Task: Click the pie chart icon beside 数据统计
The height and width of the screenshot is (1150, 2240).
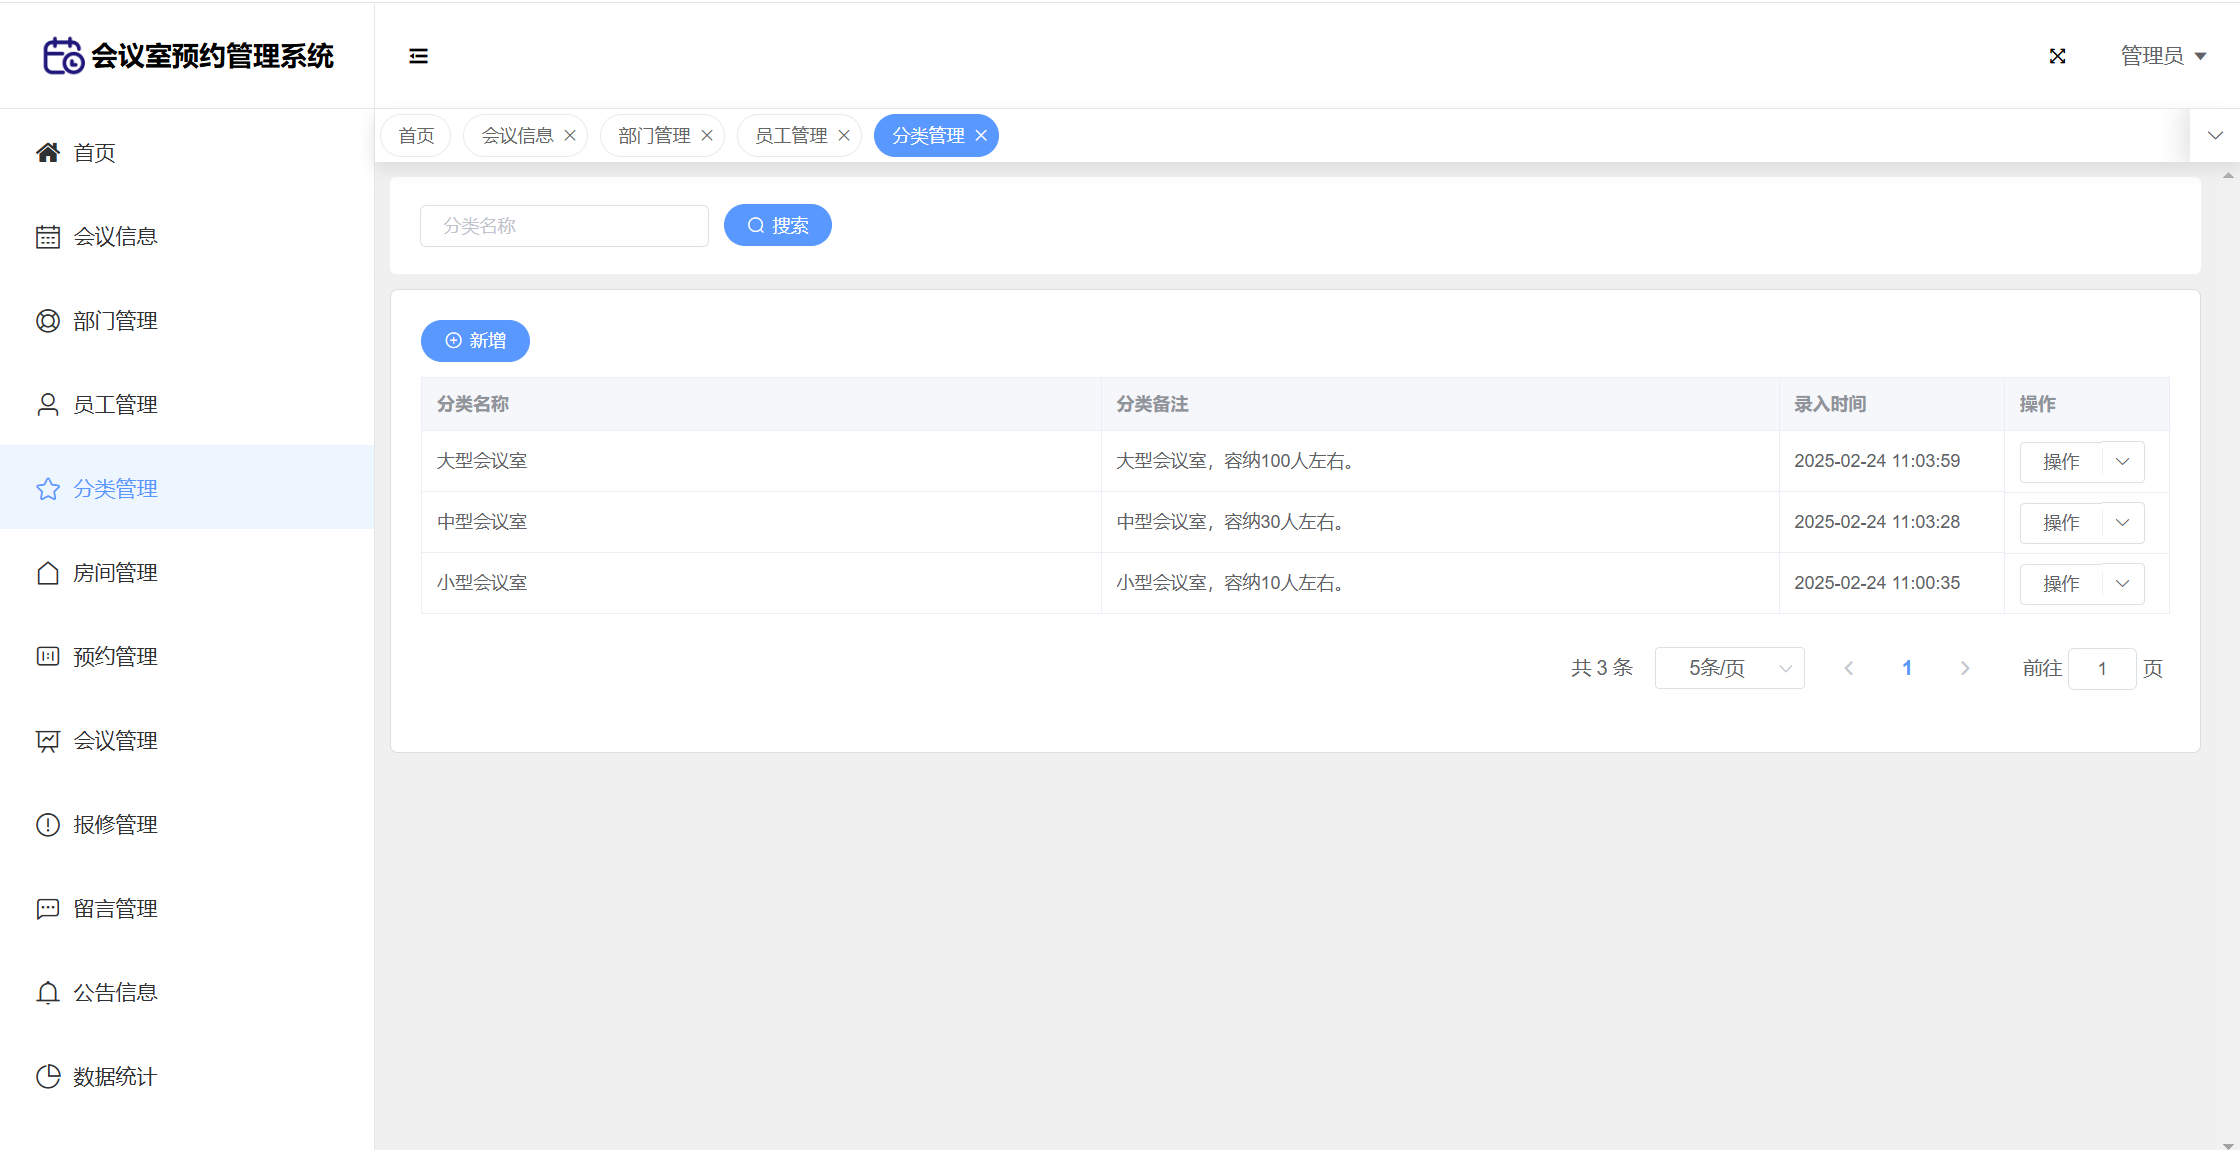Action: [47, 1077]
